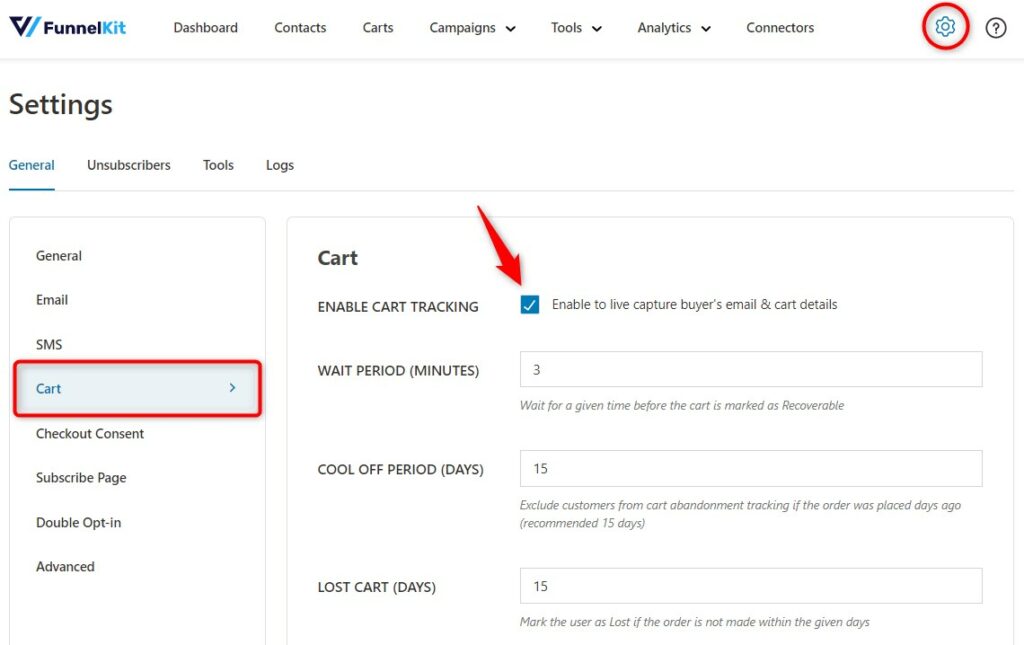Expand the Tools dropdown in top navigation
This screenshot has height=645, width=1024.
pyautogui.click(x=576, y=28)
